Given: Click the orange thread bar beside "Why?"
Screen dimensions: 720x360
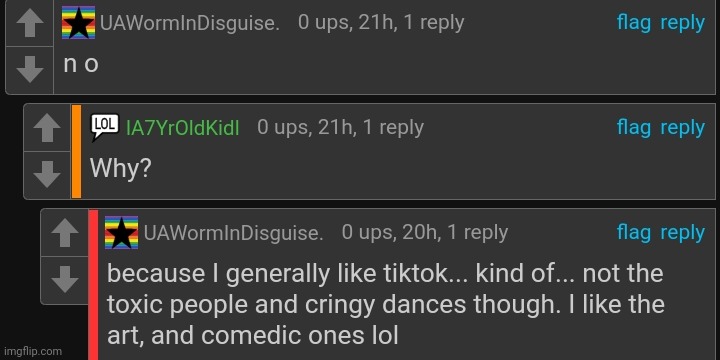Looking at the screenshot, I should tap(76, 152).
